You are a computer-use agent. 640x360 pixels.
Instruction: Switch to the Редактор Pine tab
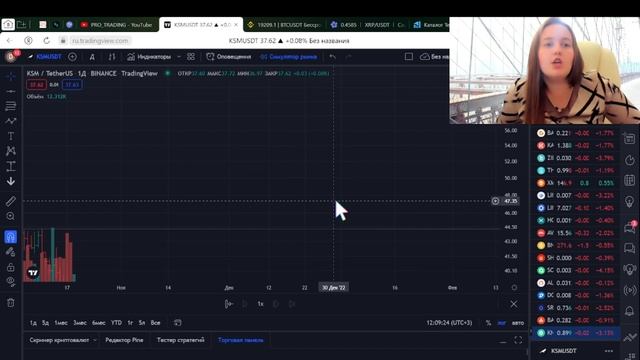pos(124,340)
